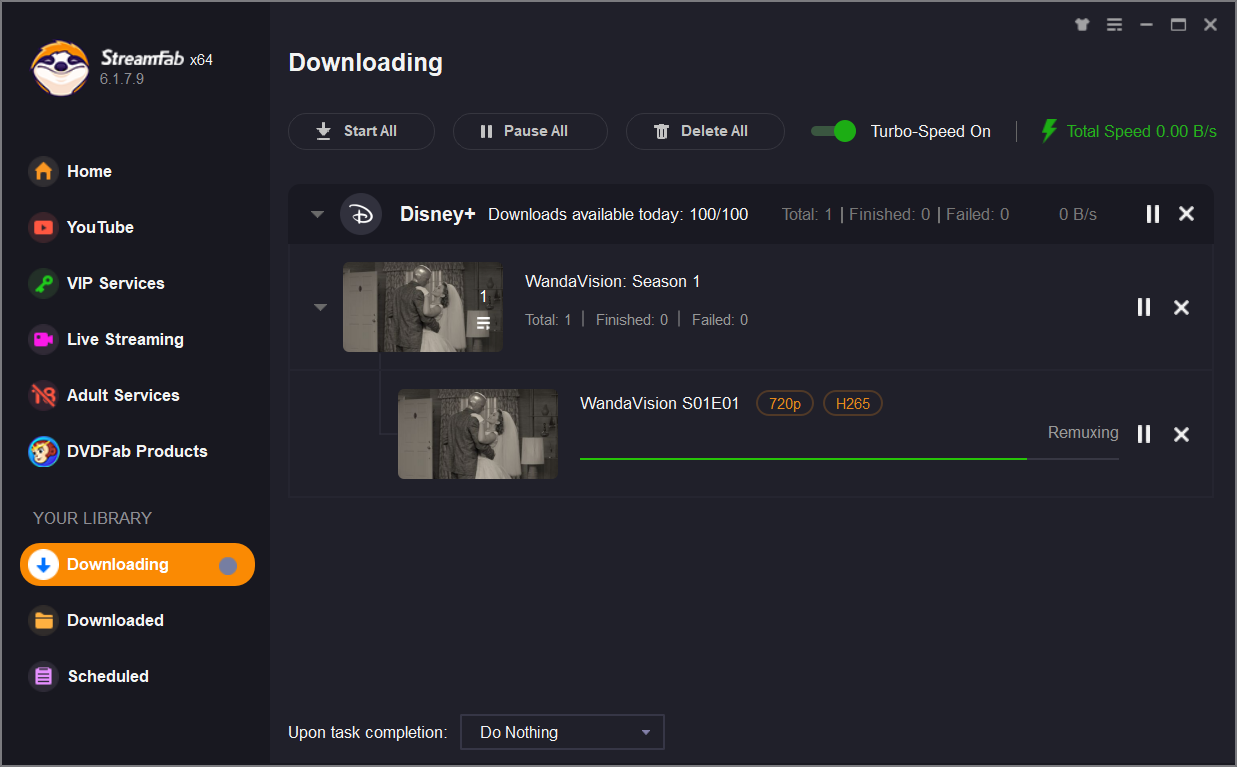Select YouTube in the sidebar

[100, 227]
